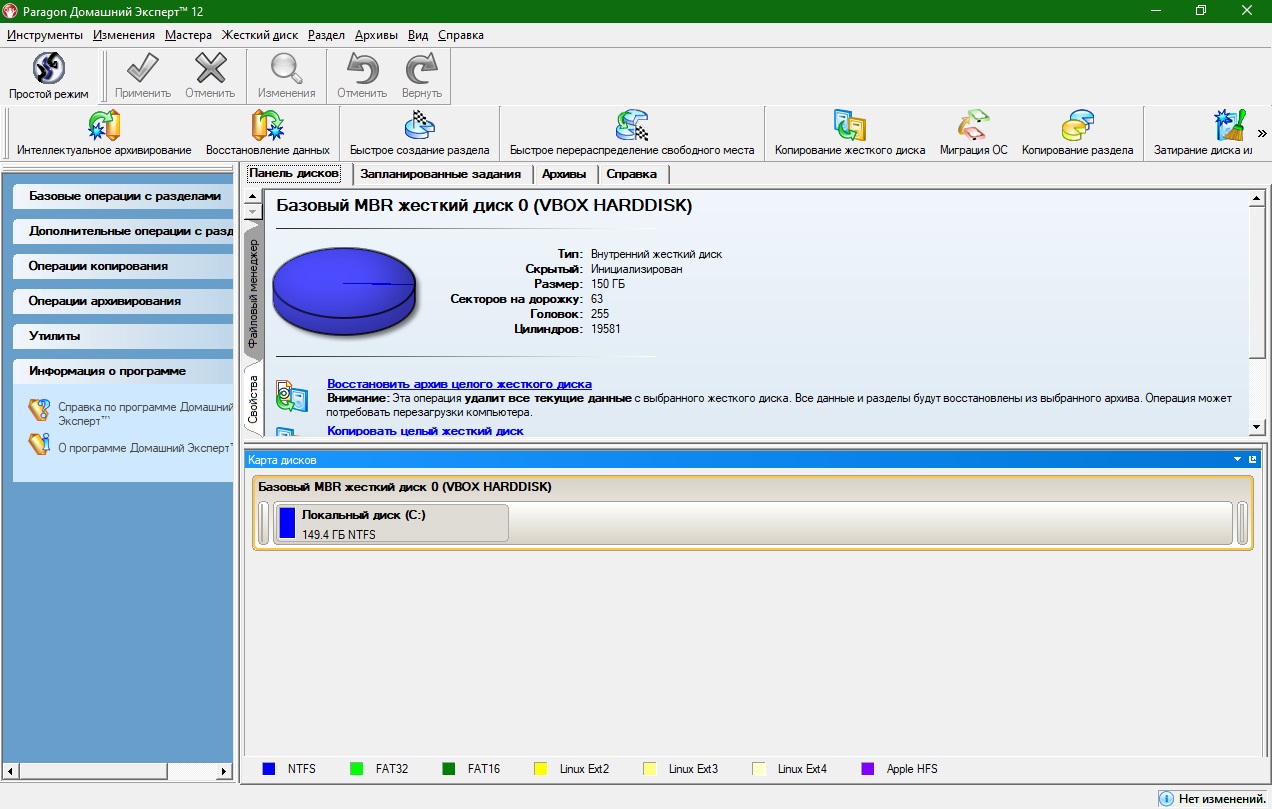Expand Операции копирования section

point(124,266)
